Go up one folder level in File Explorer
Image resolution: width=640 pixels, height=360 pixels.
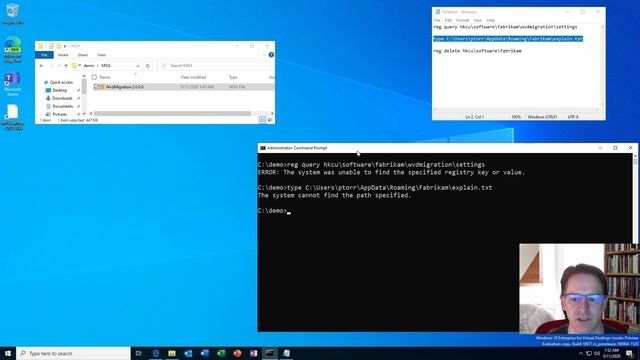click(x=66, y=66)
